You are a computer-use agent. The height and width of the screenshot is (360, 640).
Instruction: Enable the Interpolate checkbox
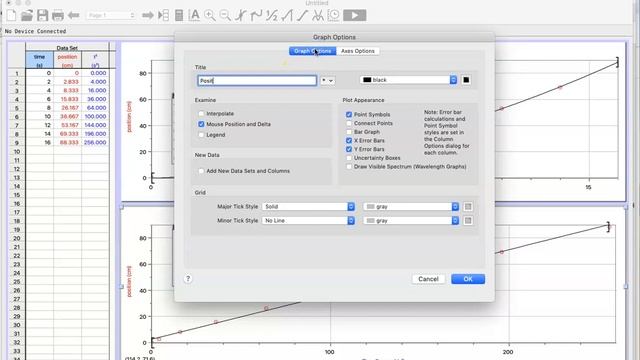201,113
